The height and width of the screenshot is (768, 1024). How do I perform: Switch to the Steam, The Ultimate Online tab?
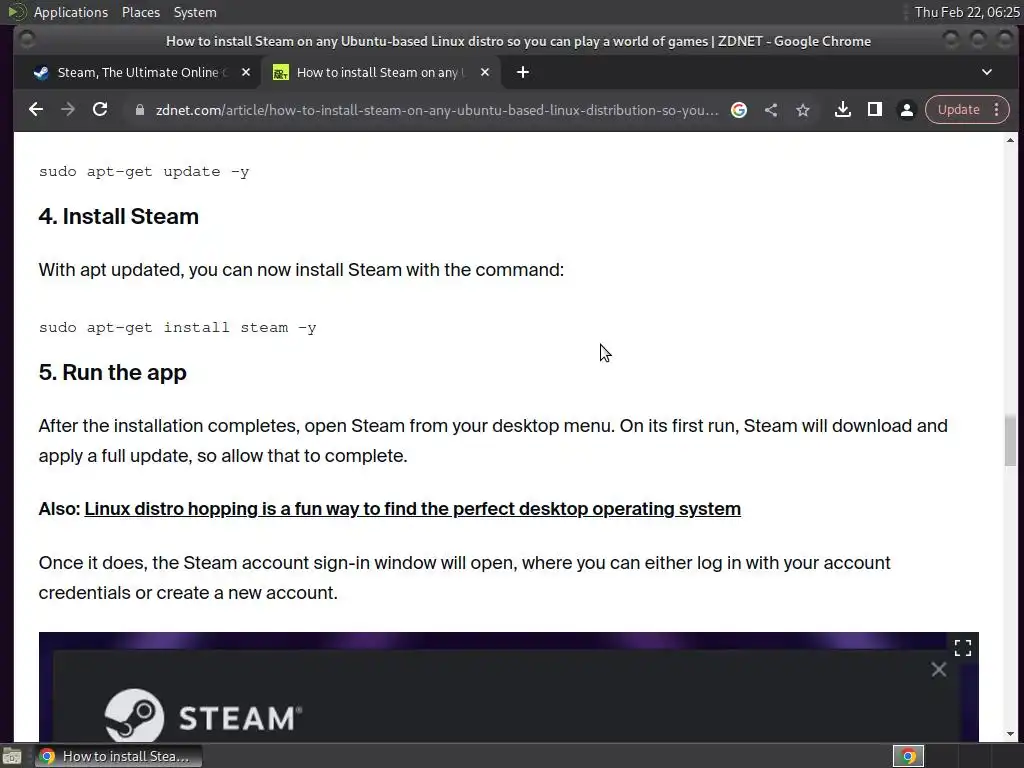(x=137, y=72)
